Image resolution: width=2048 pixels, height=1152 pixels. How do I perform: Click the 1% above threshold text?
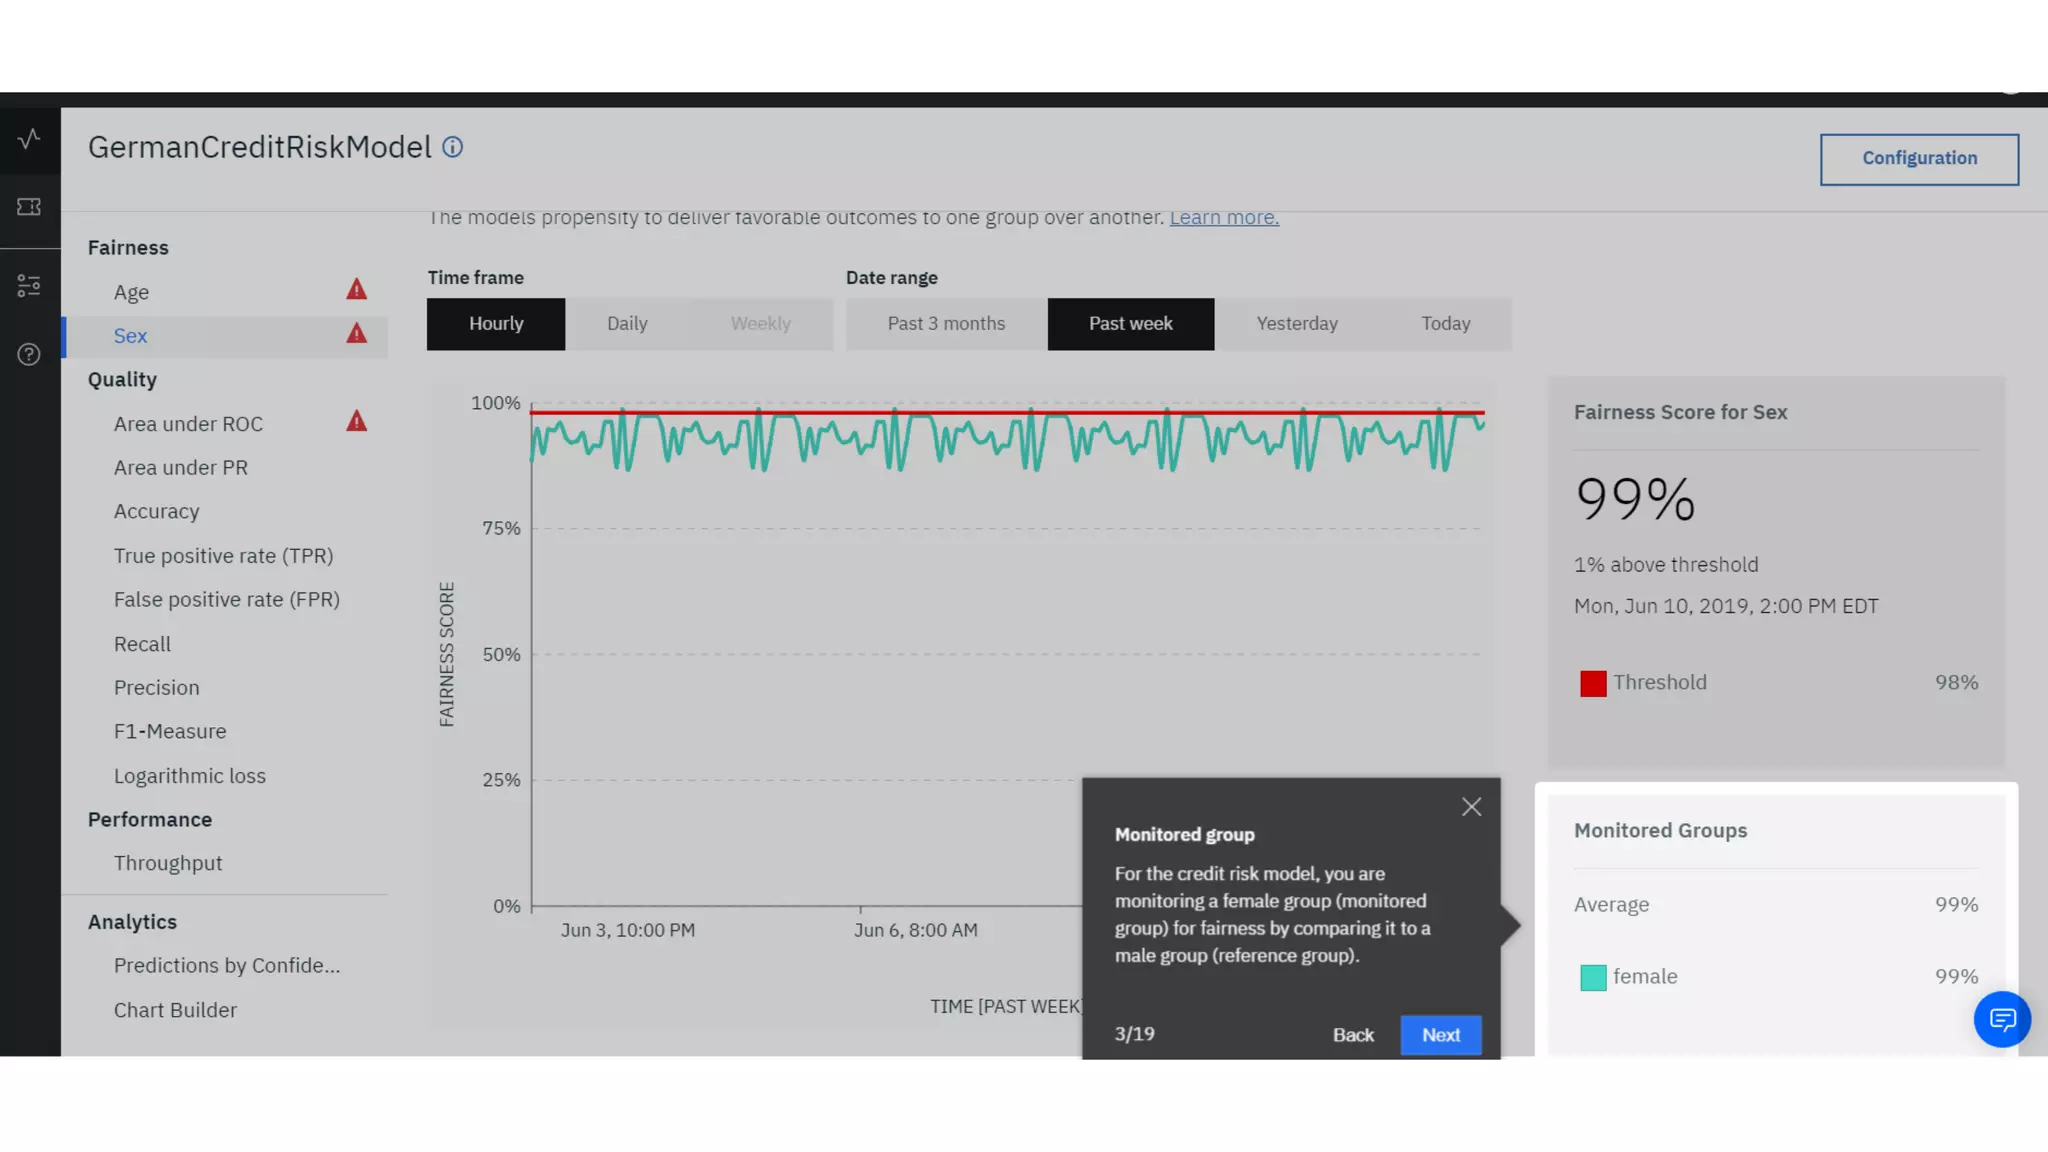(1666, 565)
